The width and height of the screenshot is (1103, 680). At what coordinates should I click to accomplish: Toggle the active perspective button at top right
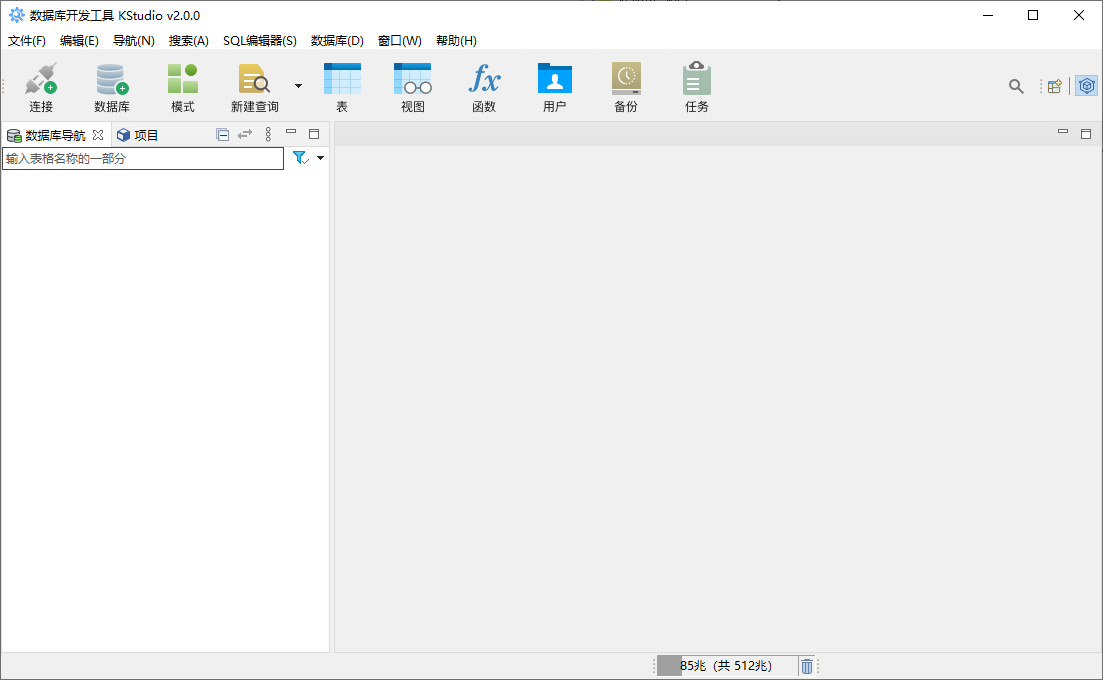pos(1086,86)
